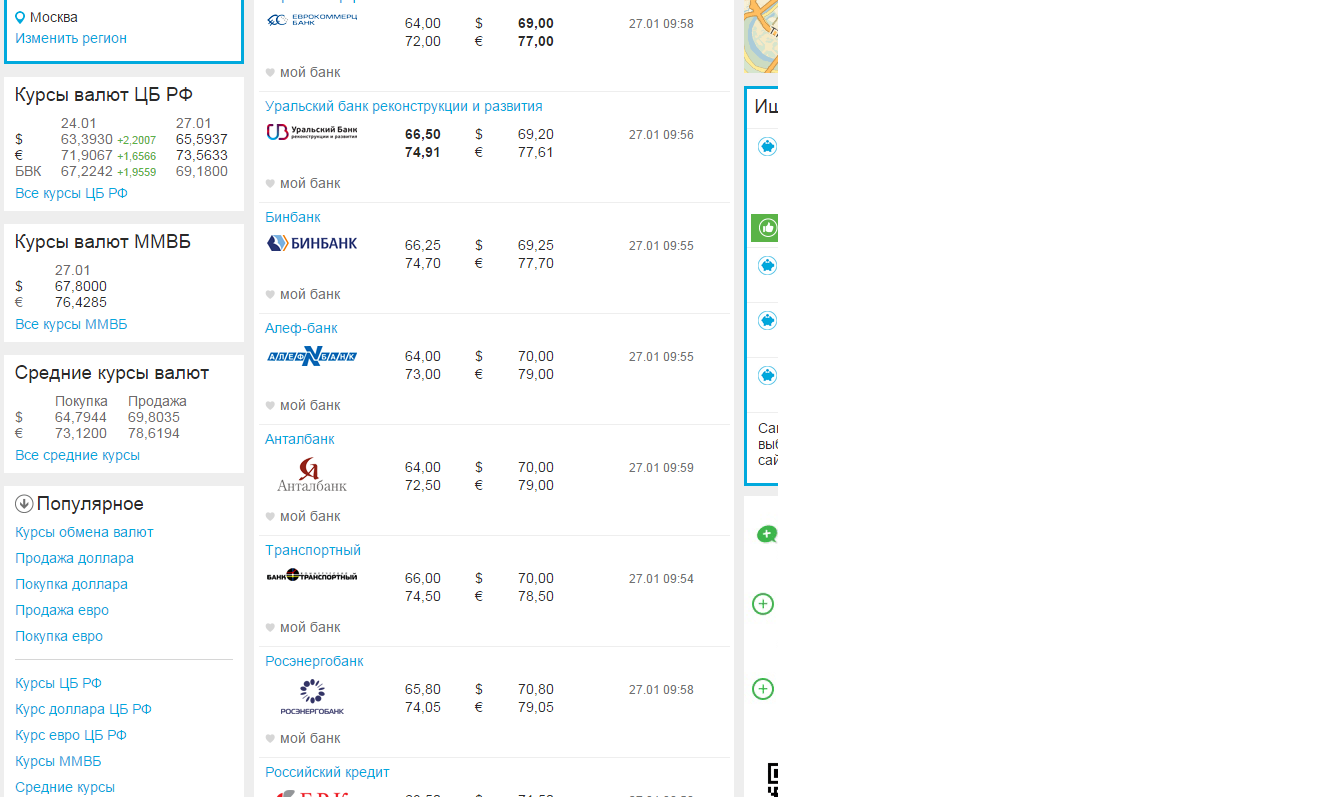This screenshot has height=797, width=1344.
Task: Click the Уральский Банк logo image
Action: 312,132
